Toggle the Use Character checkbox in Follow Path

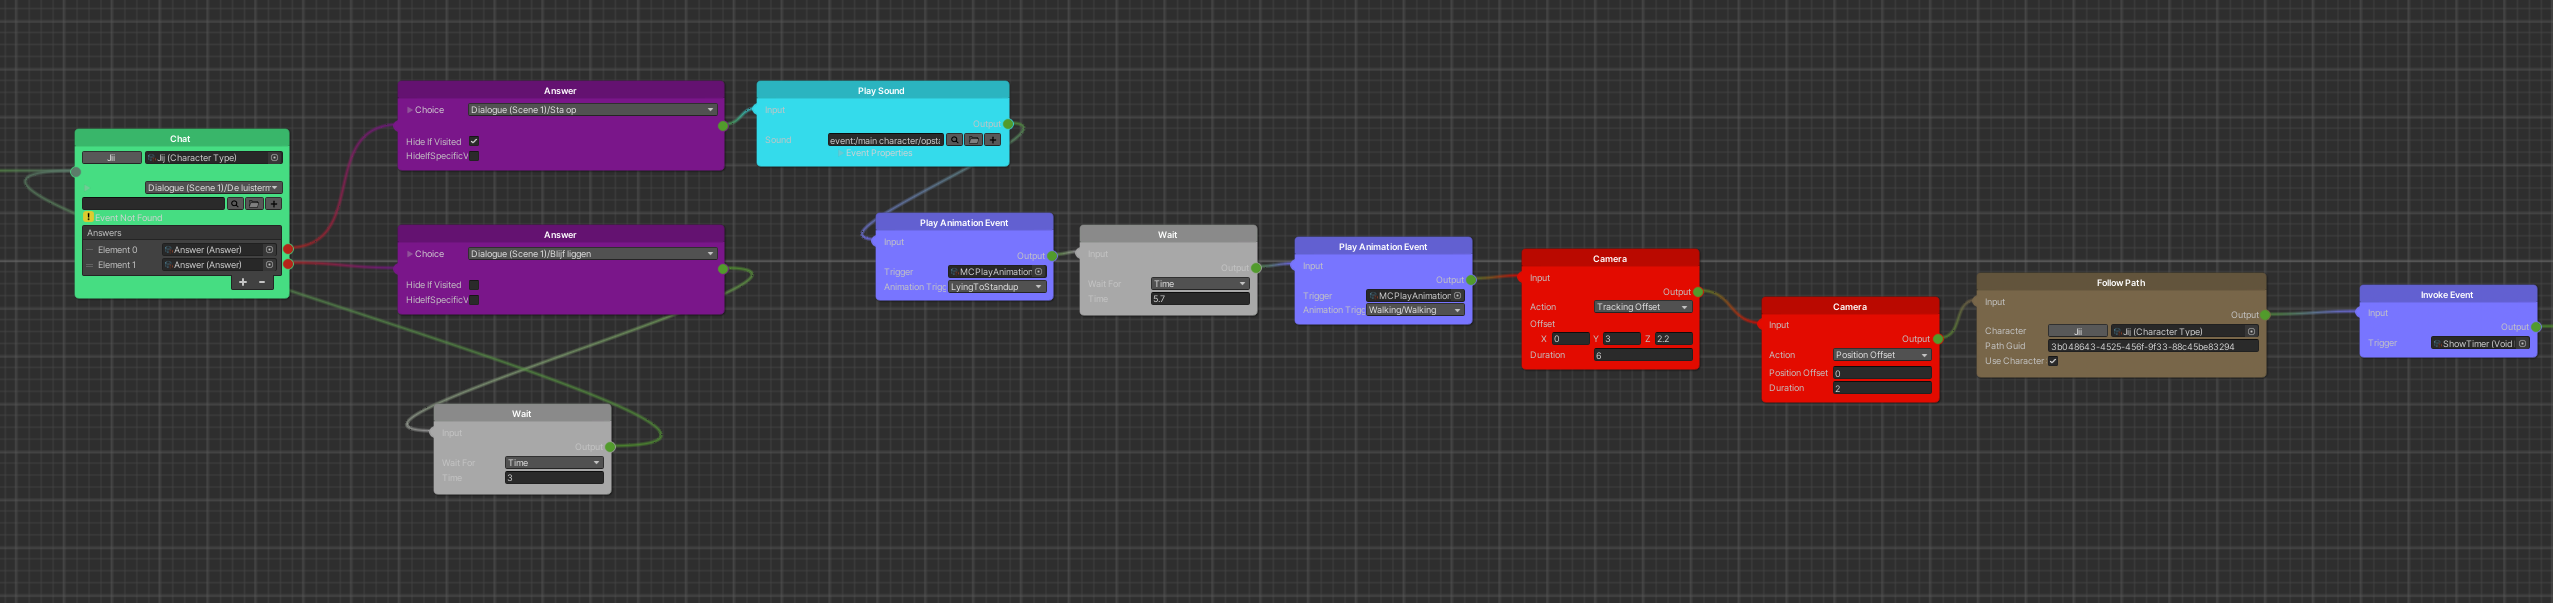click(x=2053, y=362)
